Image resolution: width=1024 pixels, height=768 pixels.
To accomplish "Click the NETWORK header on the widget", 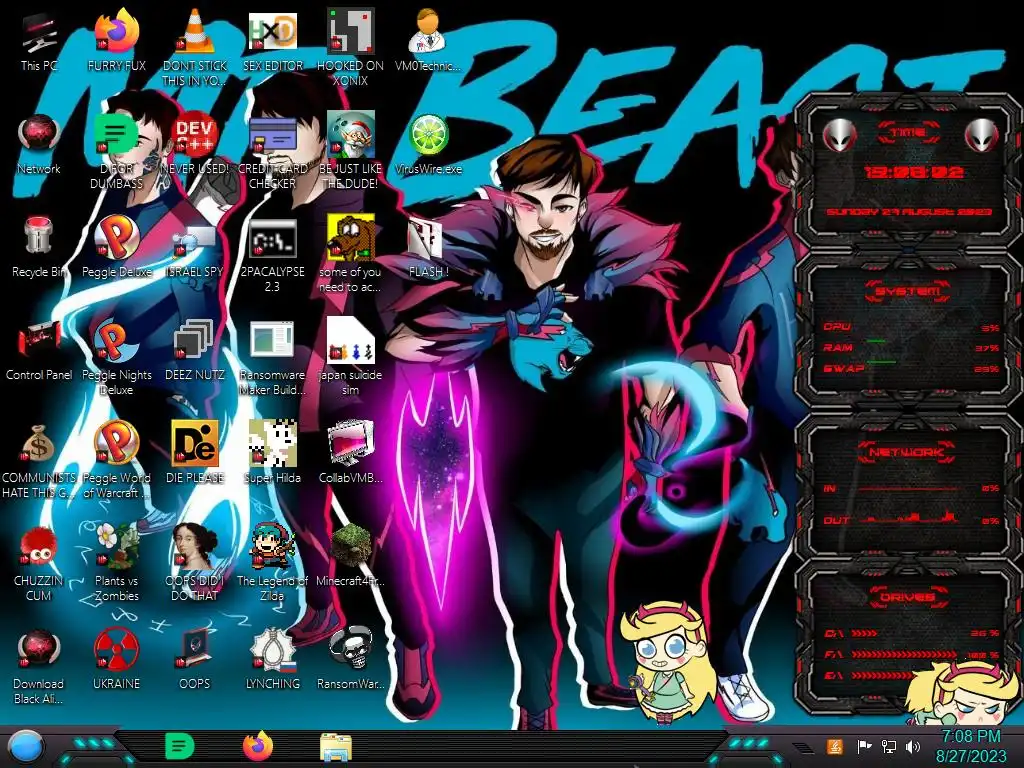I will (908, 451).
